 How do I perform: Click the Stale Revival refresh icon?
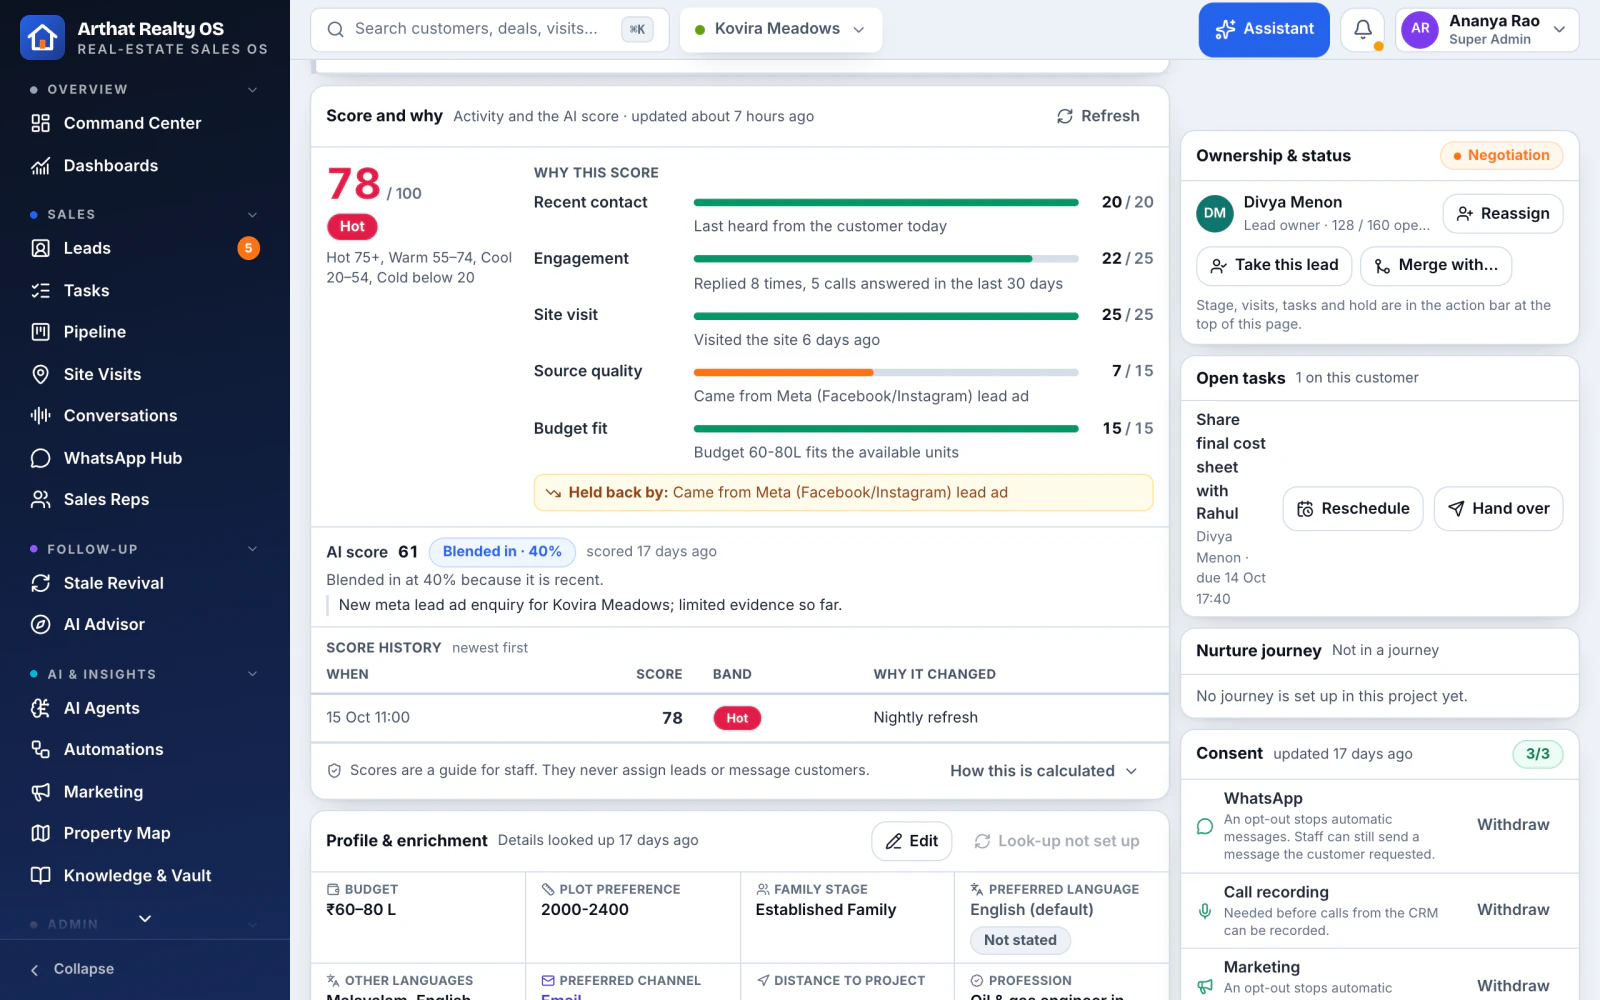coord(40,583)
